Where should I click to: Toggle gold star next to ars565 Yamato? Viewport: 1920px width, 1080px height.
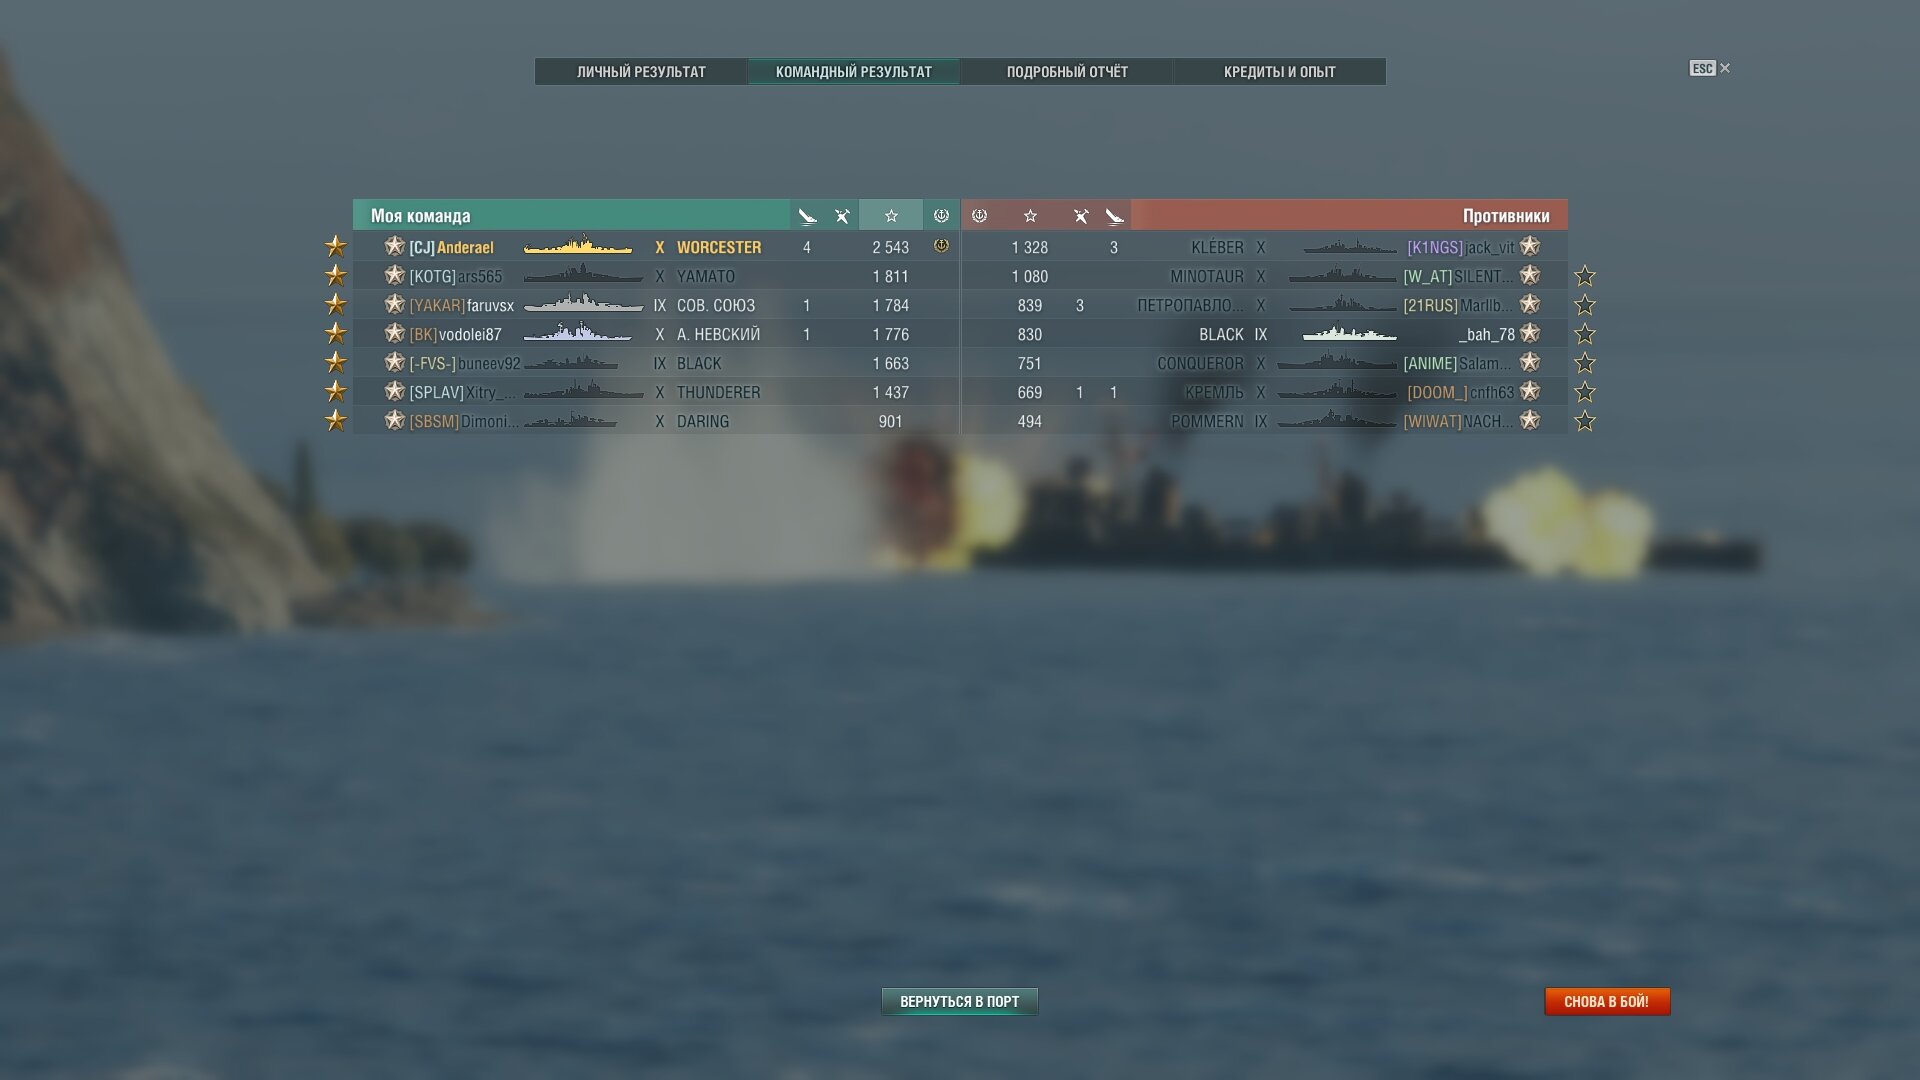tap(336, 275)
